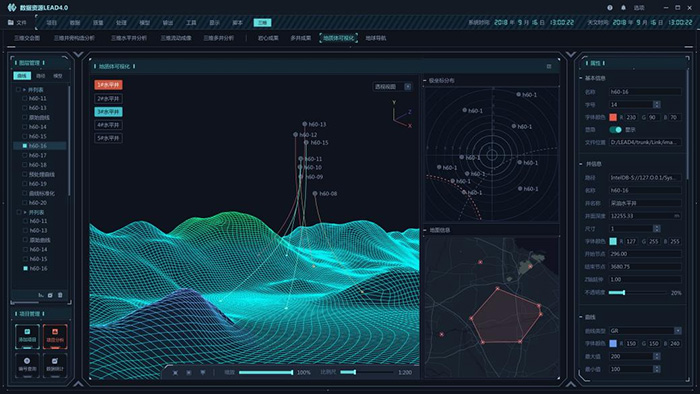The width and height of the screenshot is (700, 394).
Task: Click the well depth input field 12255.33
Action: coord(646,216)
